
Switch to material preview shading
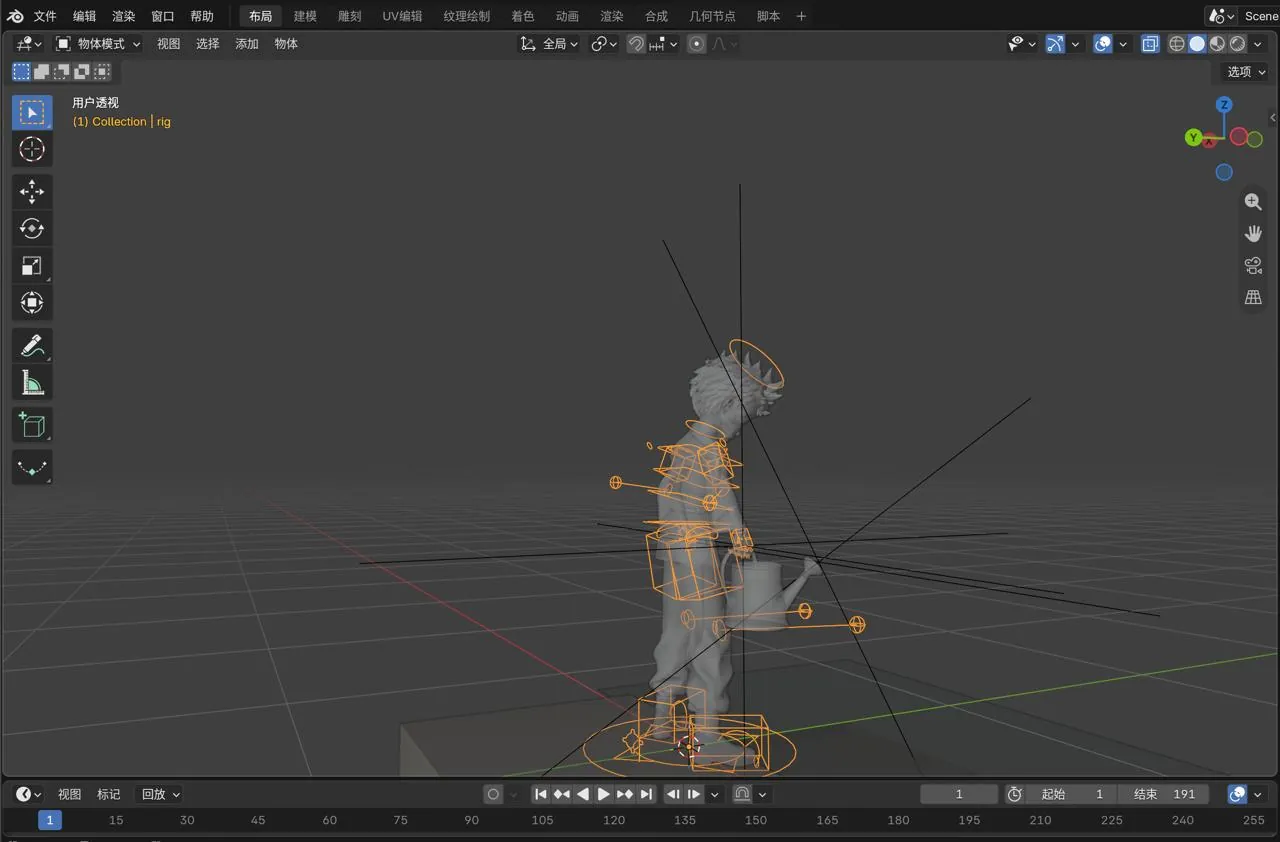tap(1217, 44)
